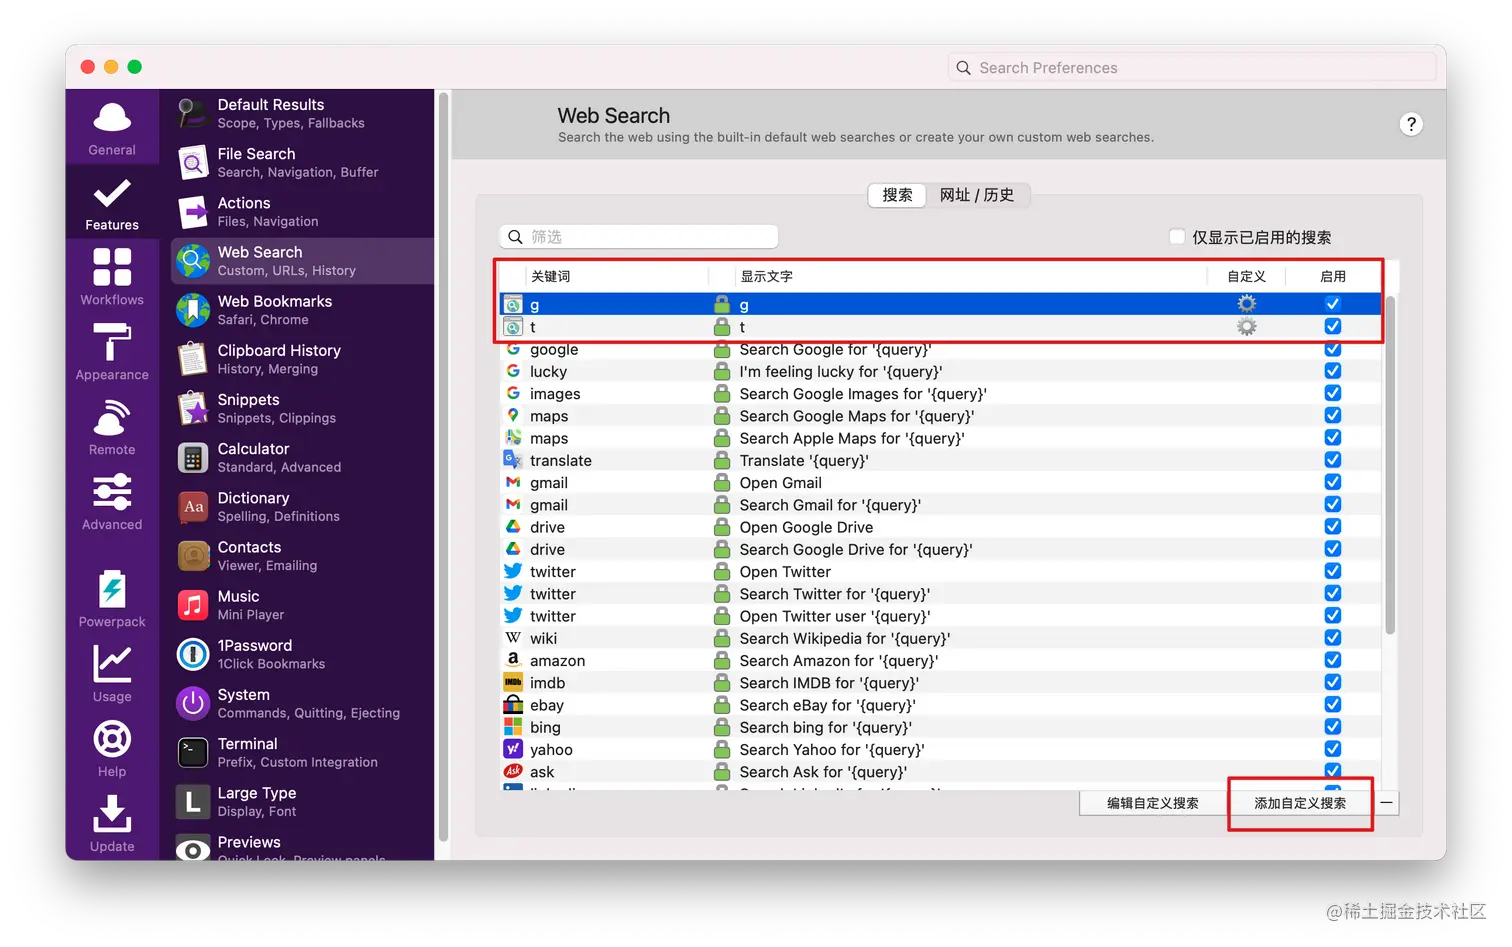The image size is (1512, 947).
Task: Toggle enabled checkbox for amazon search
Action: coord(1333,660)
